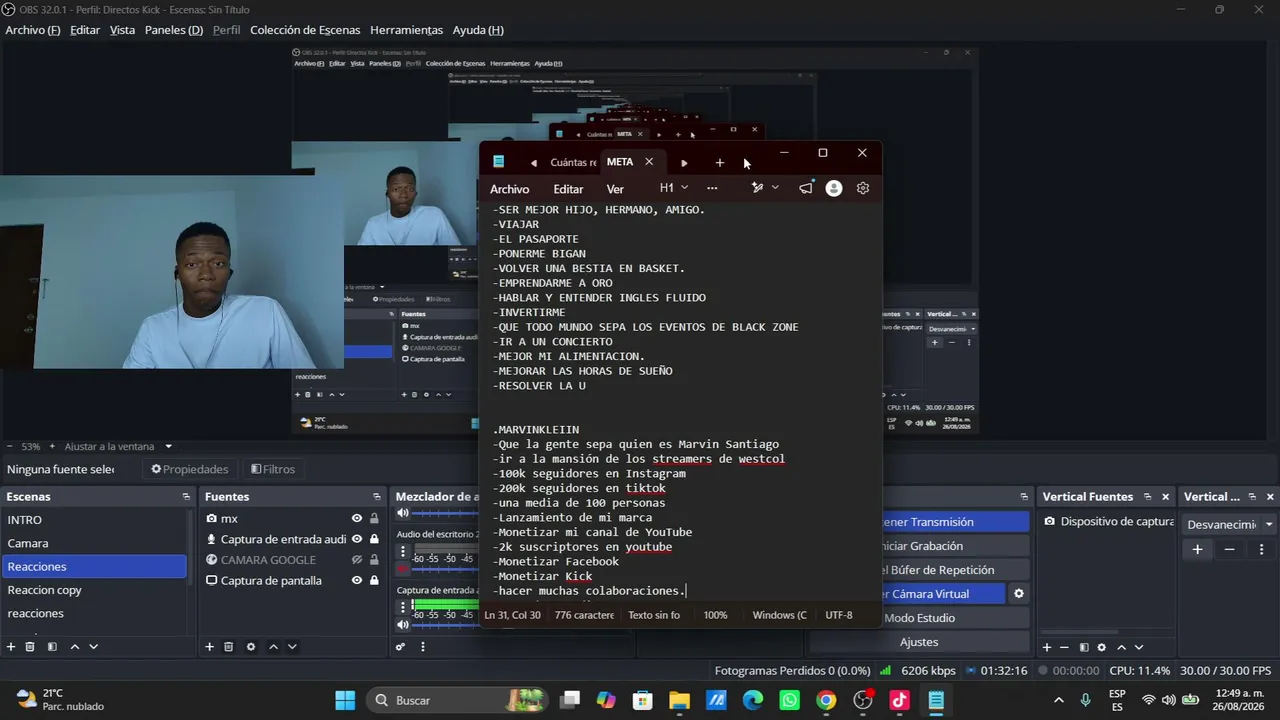Enable Modo Estudio
Image resolution: width=1280 pixels, height=720 pixels.
(919, 618)
